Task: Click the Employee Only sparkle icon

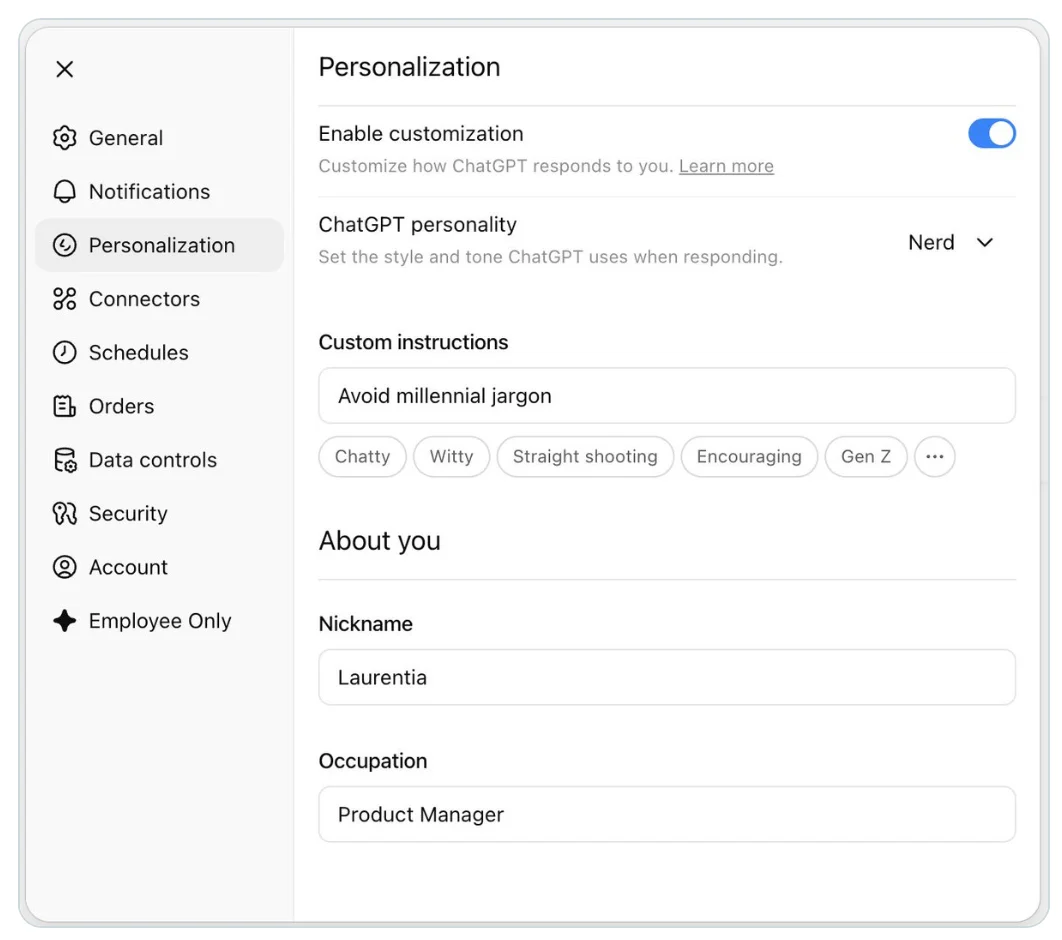Action: (x=64, y=621)
